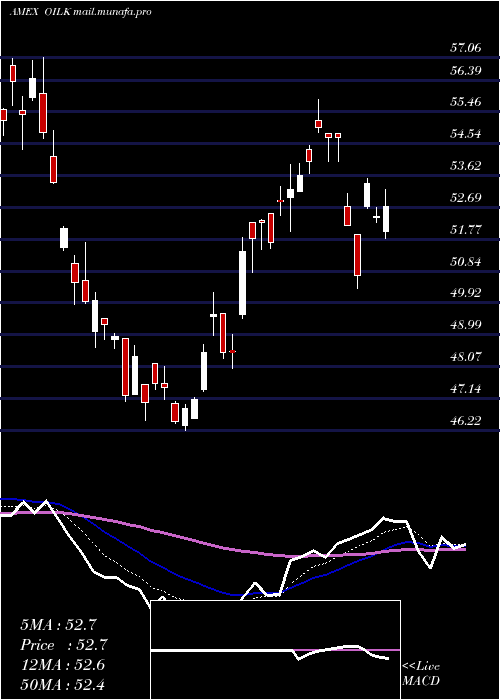
Task: Click the 55.46 price level label
Action: click(x=466, y=102)
